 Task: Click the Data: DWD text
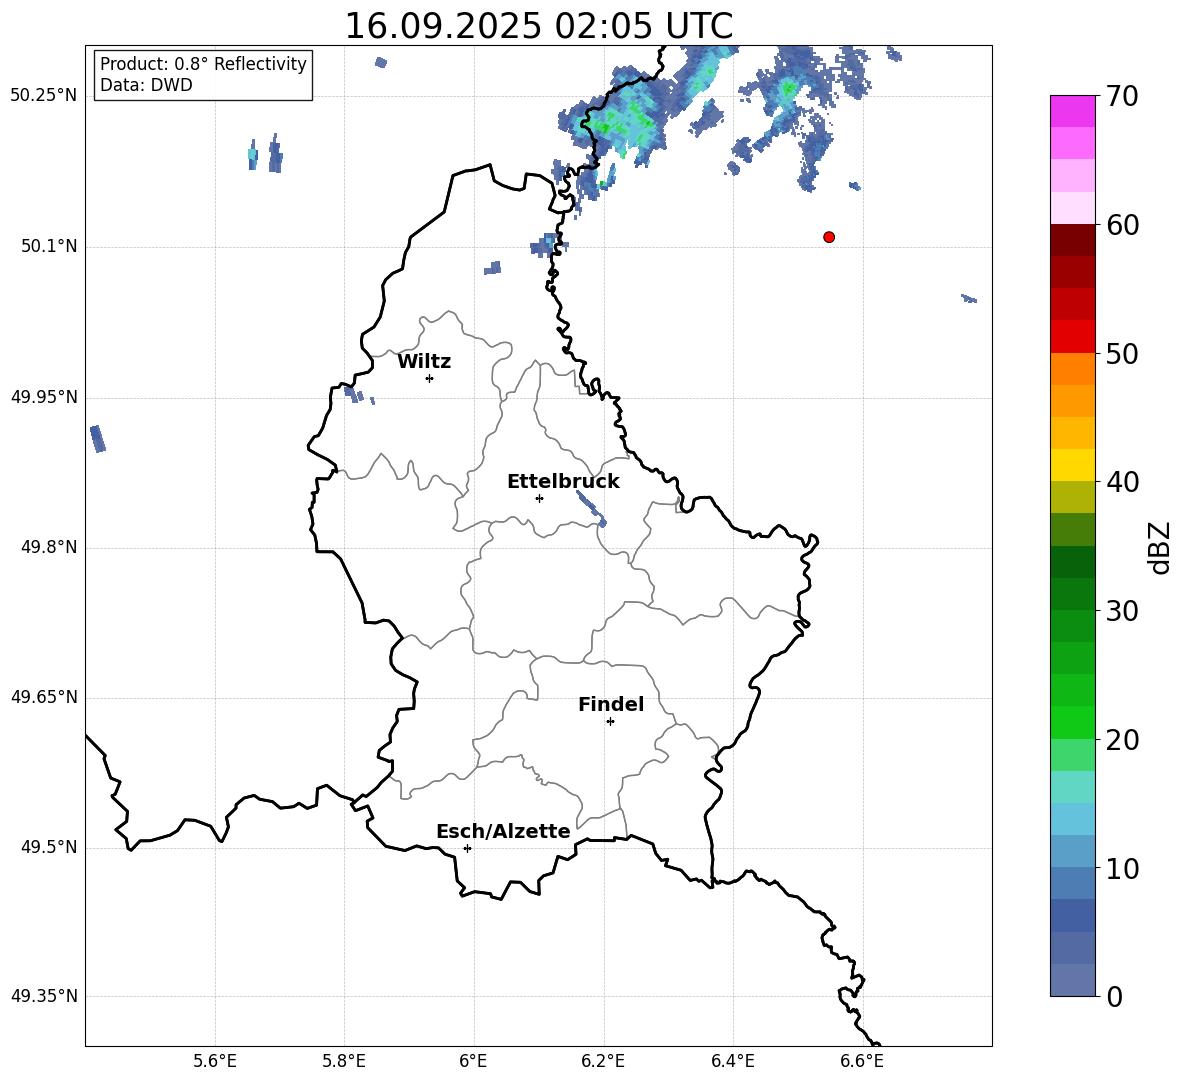point(146,85)
